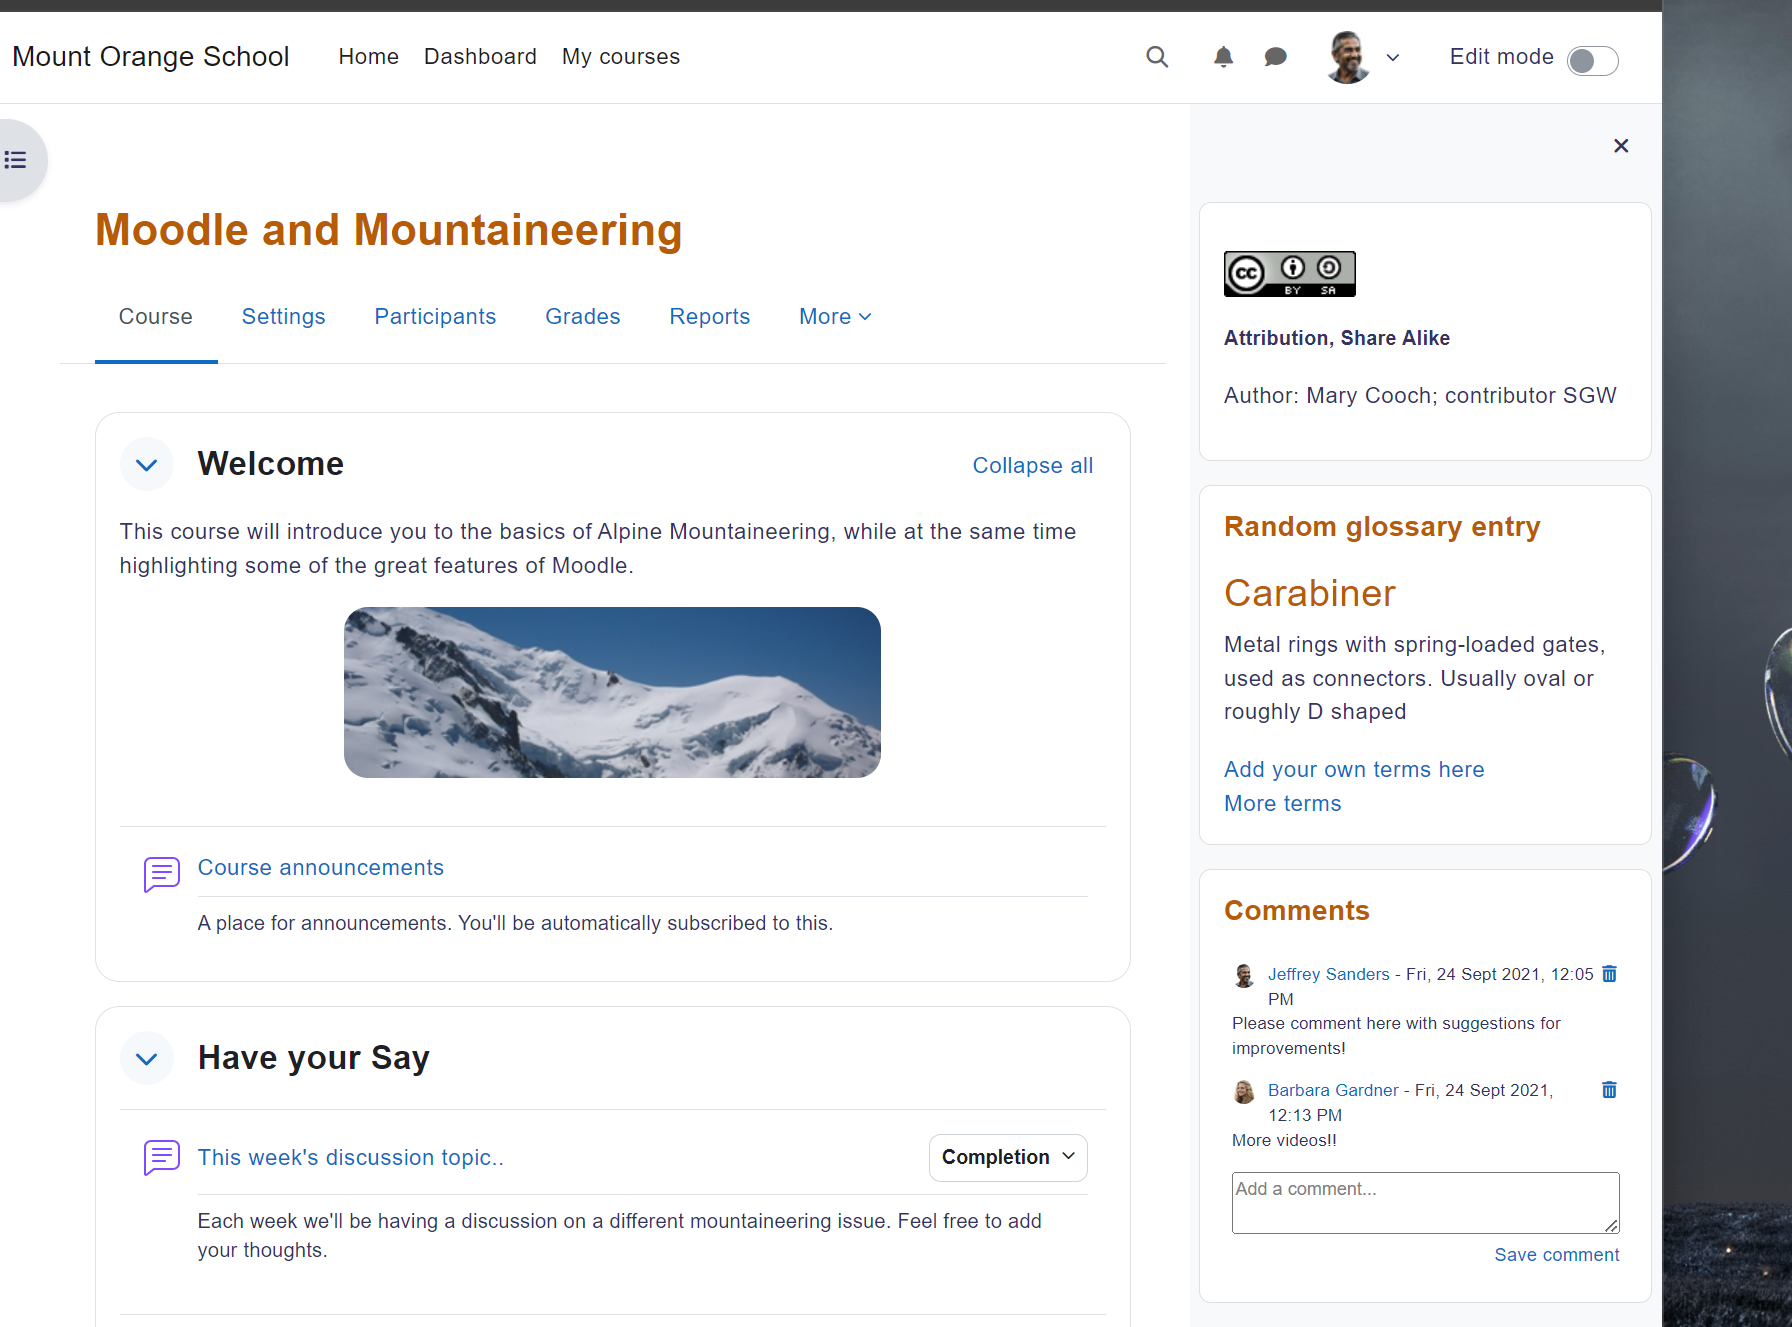Click More terms link

(x=1283, y=804)
